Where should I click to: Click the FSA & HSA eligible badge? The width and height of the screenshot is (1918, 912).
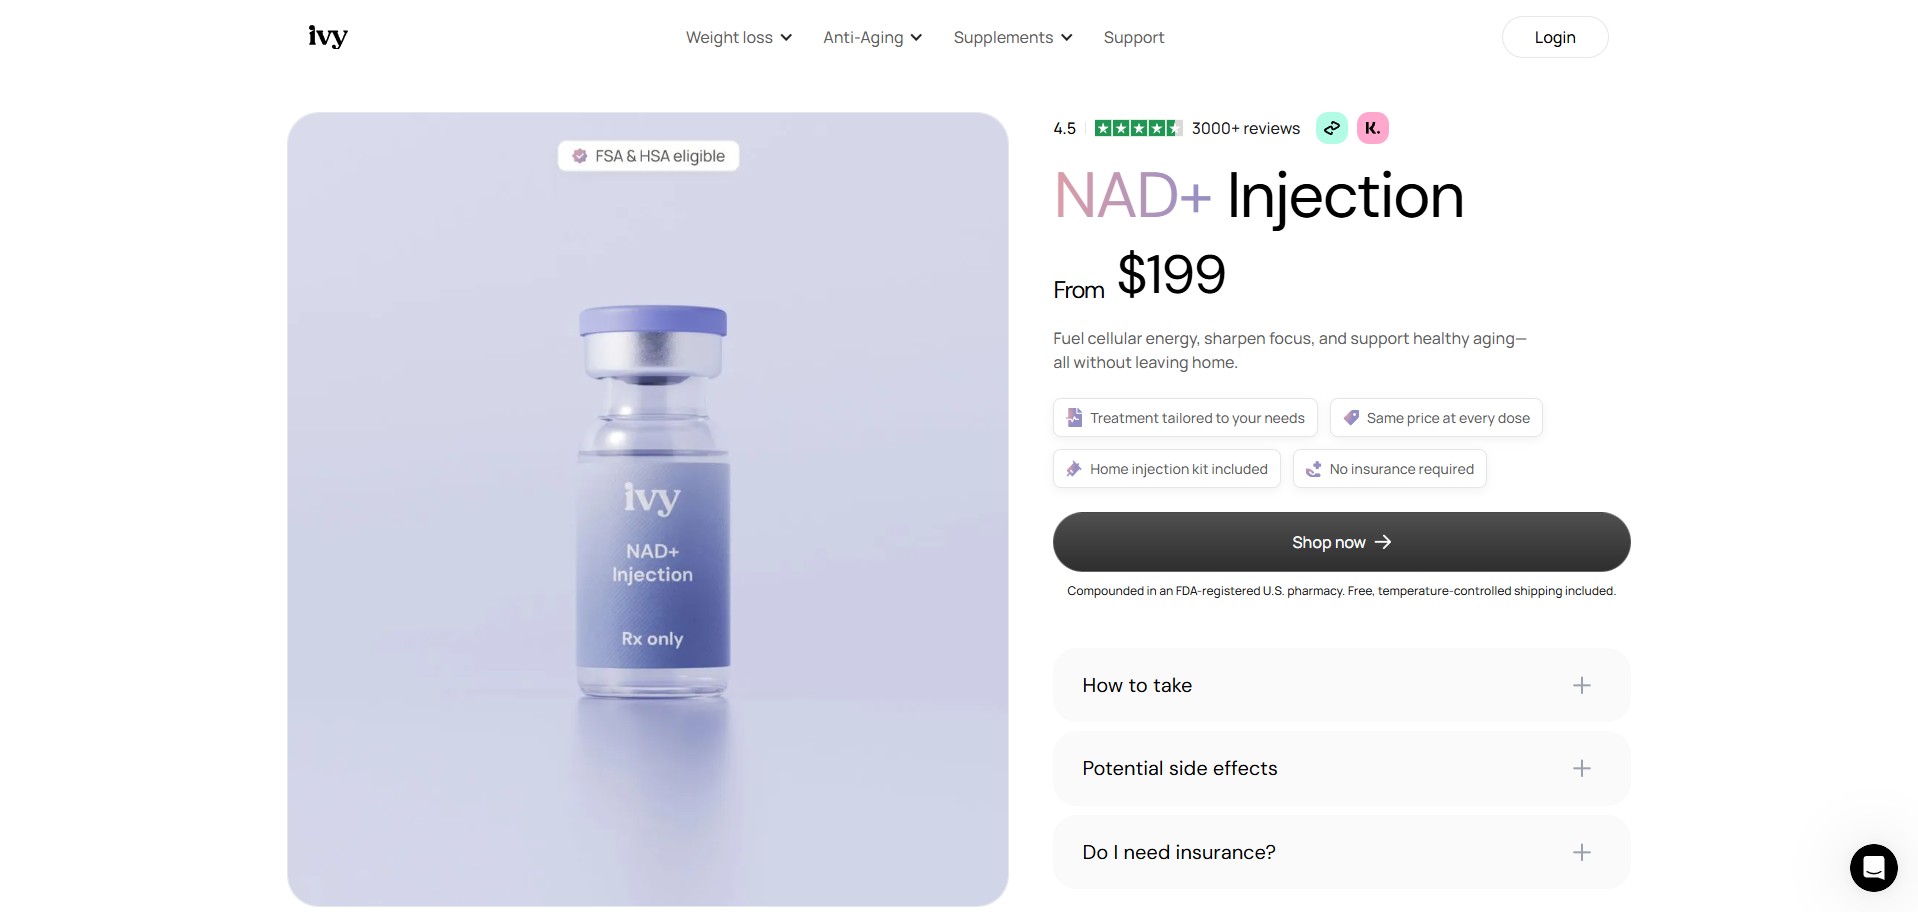[x=648, y=156]
